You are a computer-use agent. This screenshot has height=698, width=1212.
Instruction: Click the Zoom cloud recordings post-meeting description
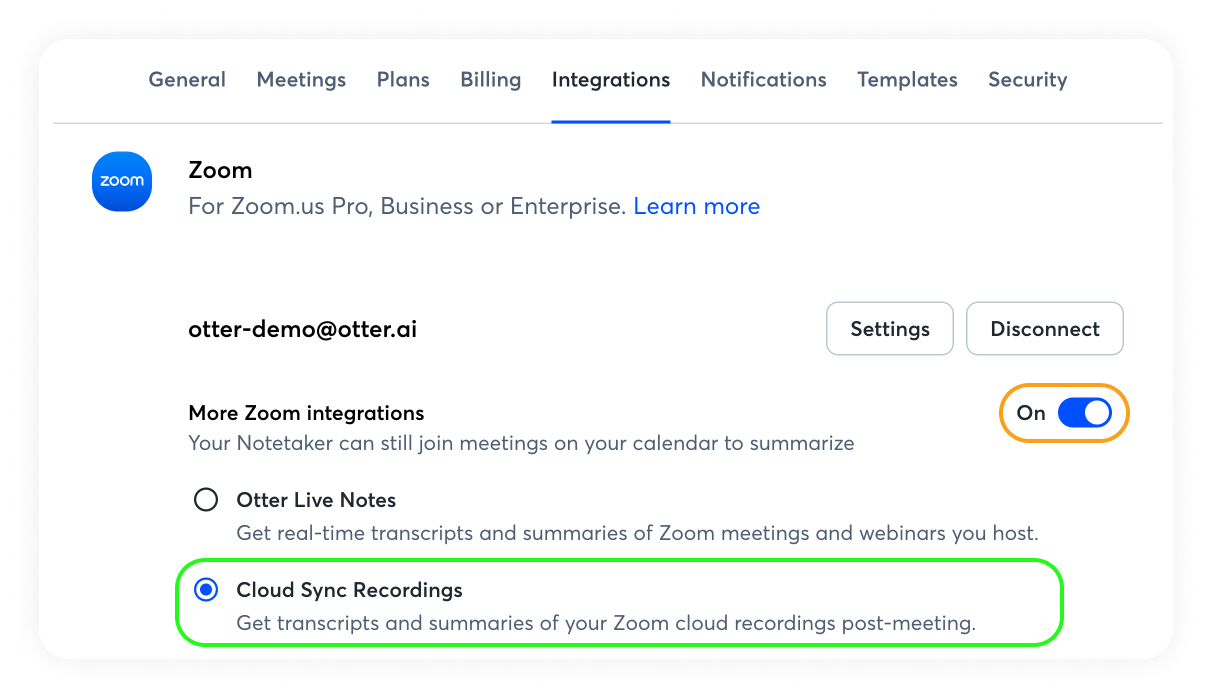click(x=605, y=623)
